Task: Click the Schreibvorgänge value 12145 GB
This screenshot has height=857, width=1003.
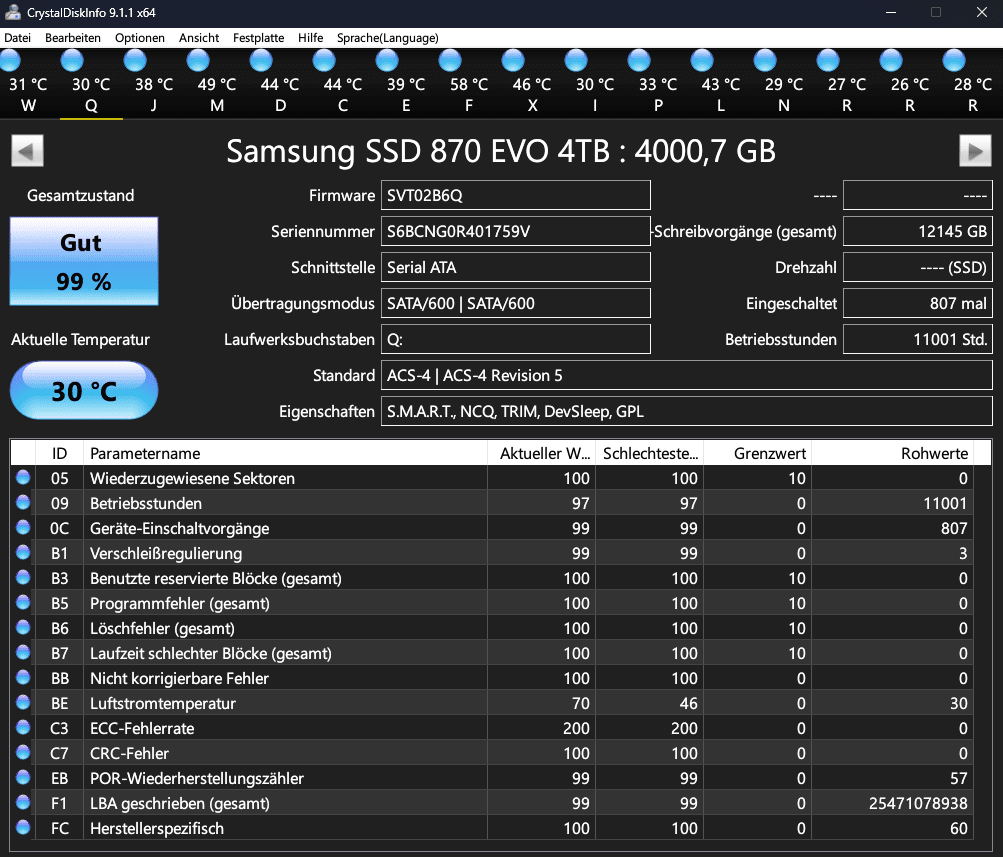Action: tap(918, 232)
